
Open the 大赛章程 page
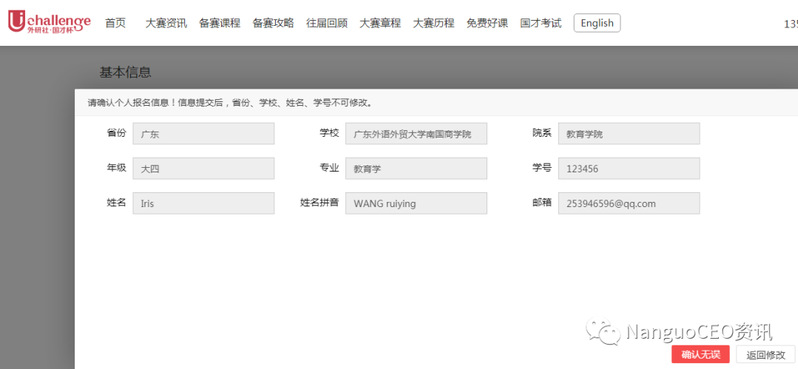(380, 23)
